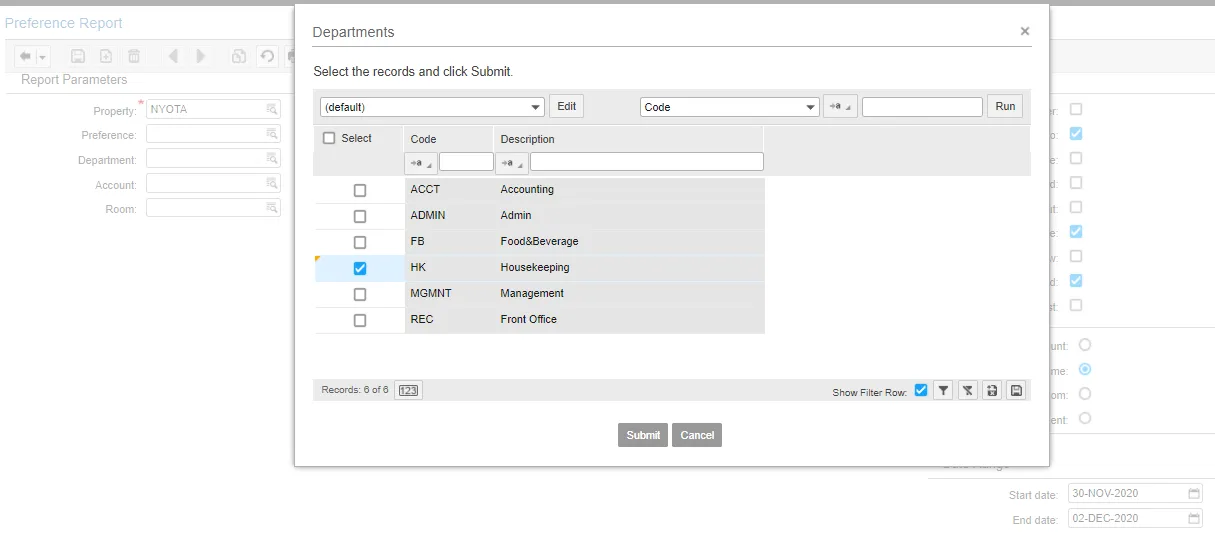Click next record triangle in background toolbar
This screenshot has height=538, width=1215.
tap(201, 56)
